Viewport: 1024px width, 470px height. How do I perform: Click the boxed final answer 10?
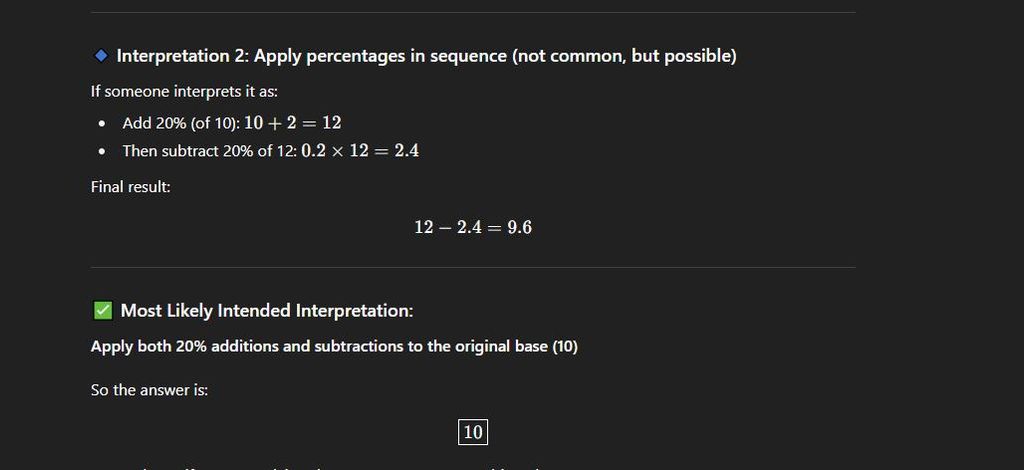click(x=473, y=432)
